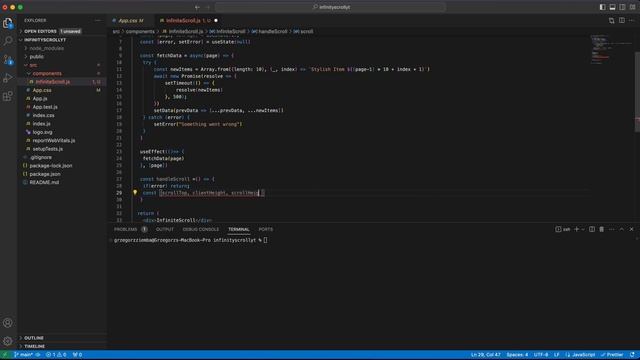Image resolution: width=640 pixels, height=360 pixels.
Task: Open package.json in the explorer
Action: pyautogui.click(x=45, y=174)
